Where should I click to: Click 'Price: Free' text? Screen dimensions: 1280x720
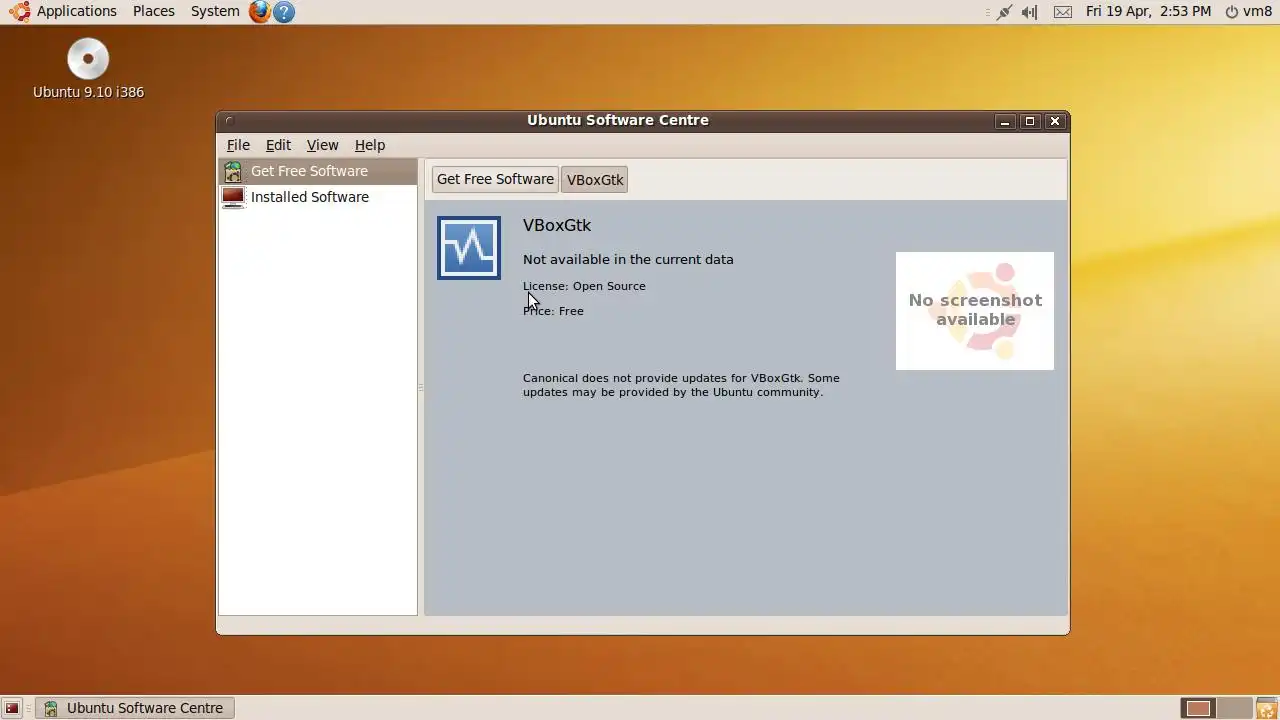click(553, 311)
